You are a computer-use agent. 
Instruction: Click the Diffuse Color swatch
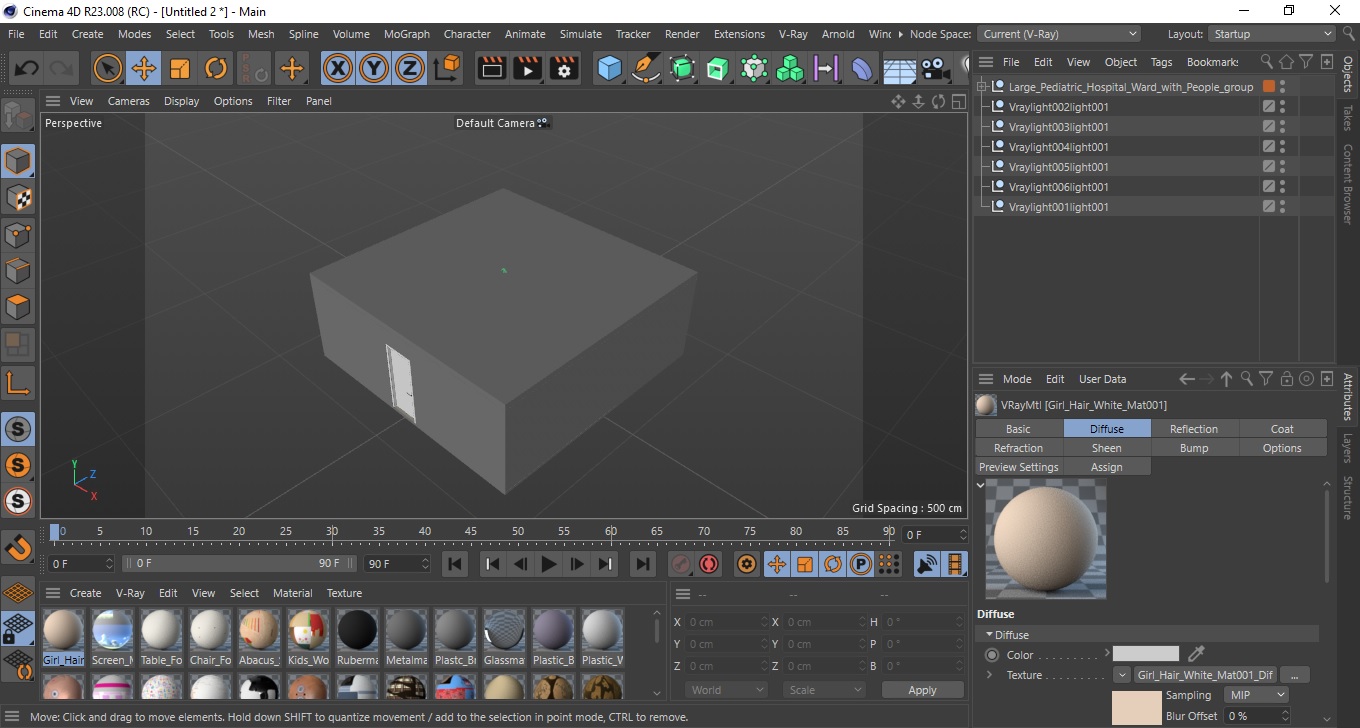pos(1146,654)
